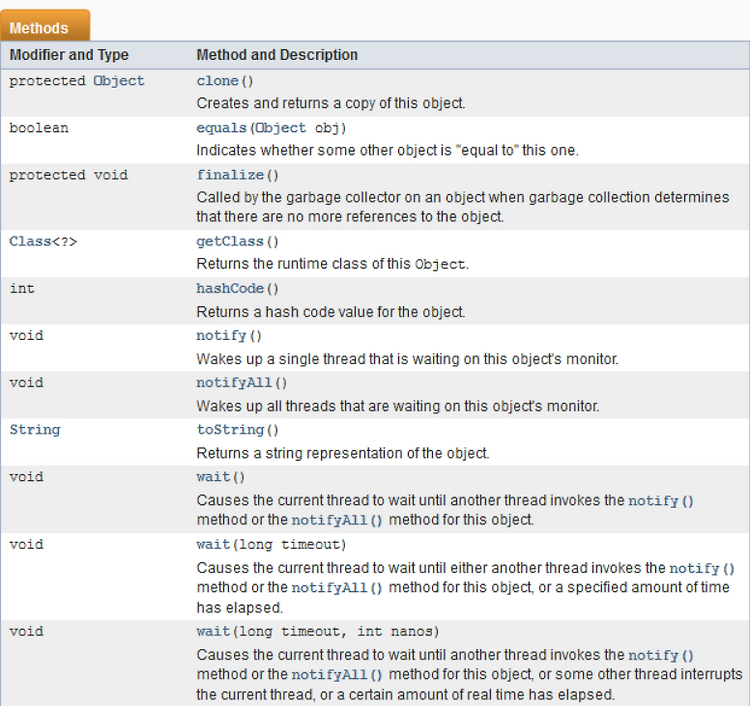This screenshot has height=706, width=750.
Task: Click the Modifier and Type column header
Action: click(x=69, y=55)
